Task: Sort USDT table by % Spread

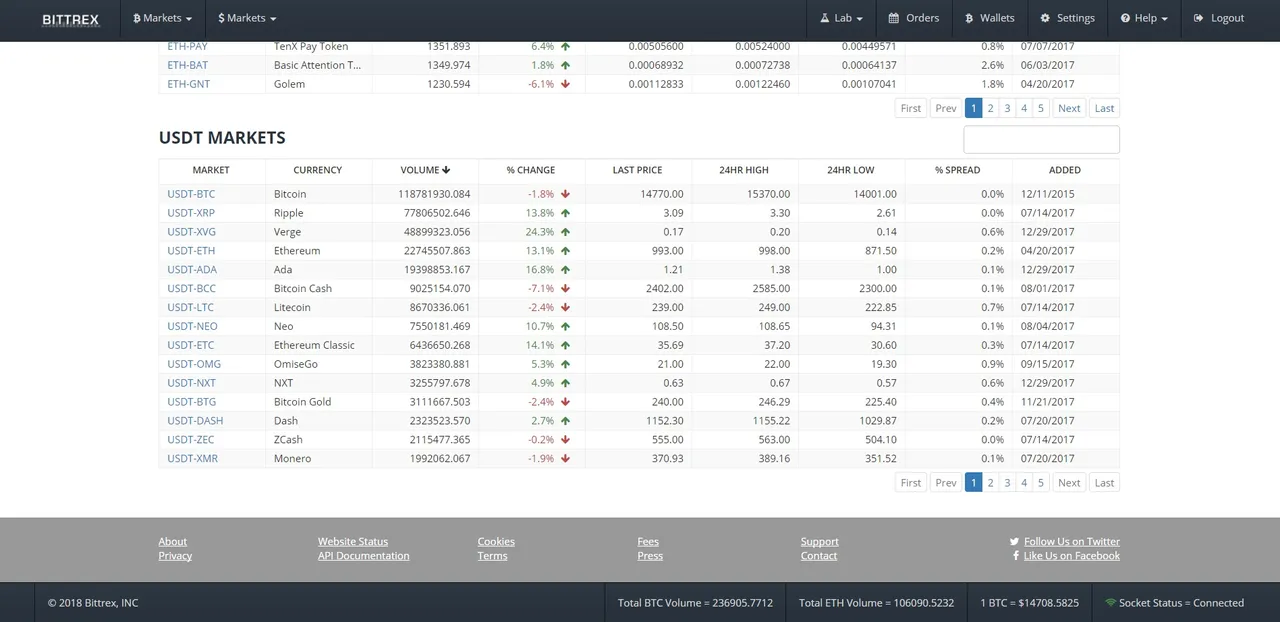Action: click(957, 170)
